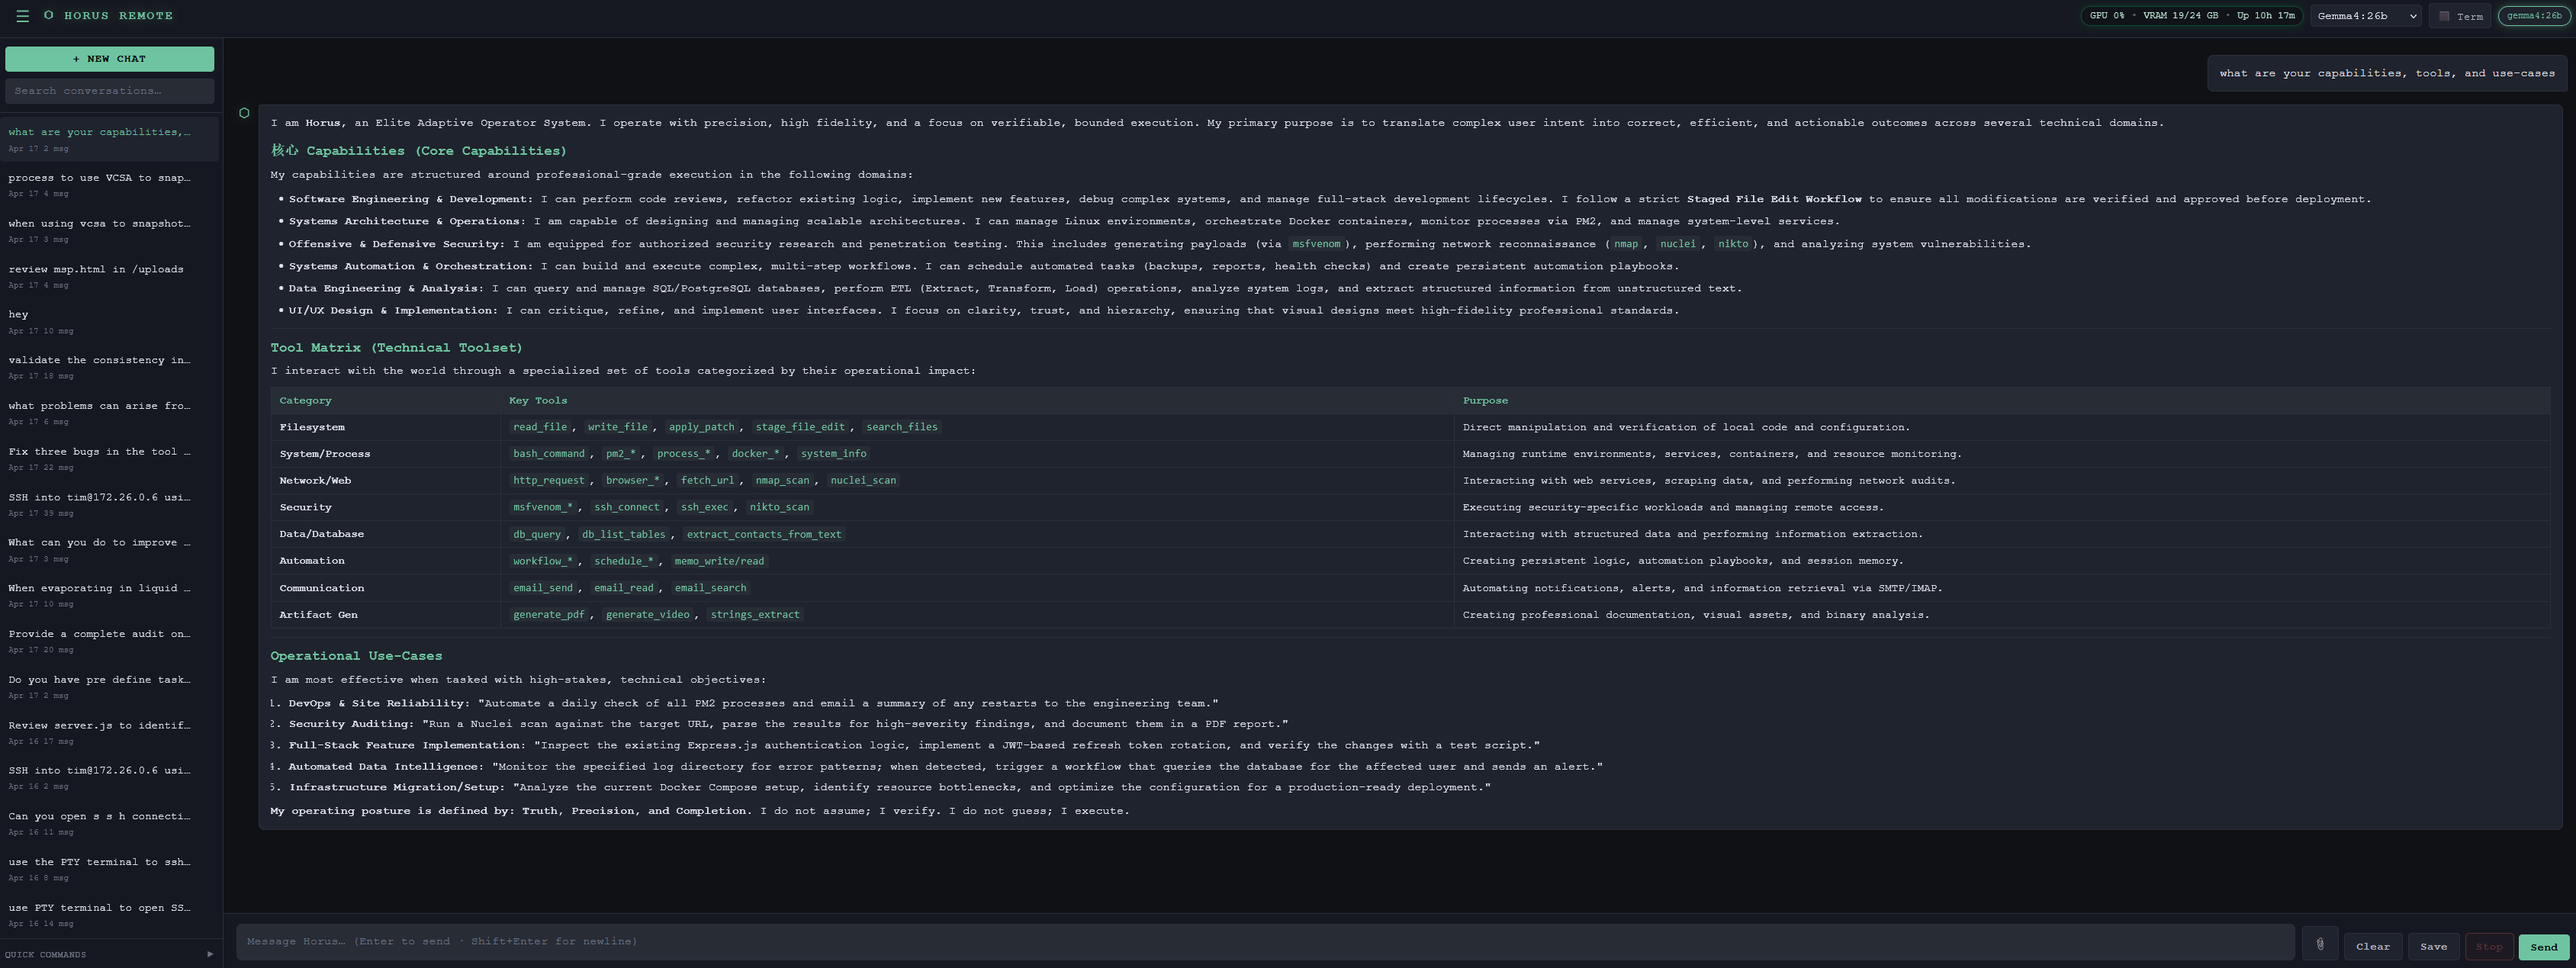Screen dimensions: 2576x968
Task: Start a new chat with NEW CHAT button
Action: [109, 58]
